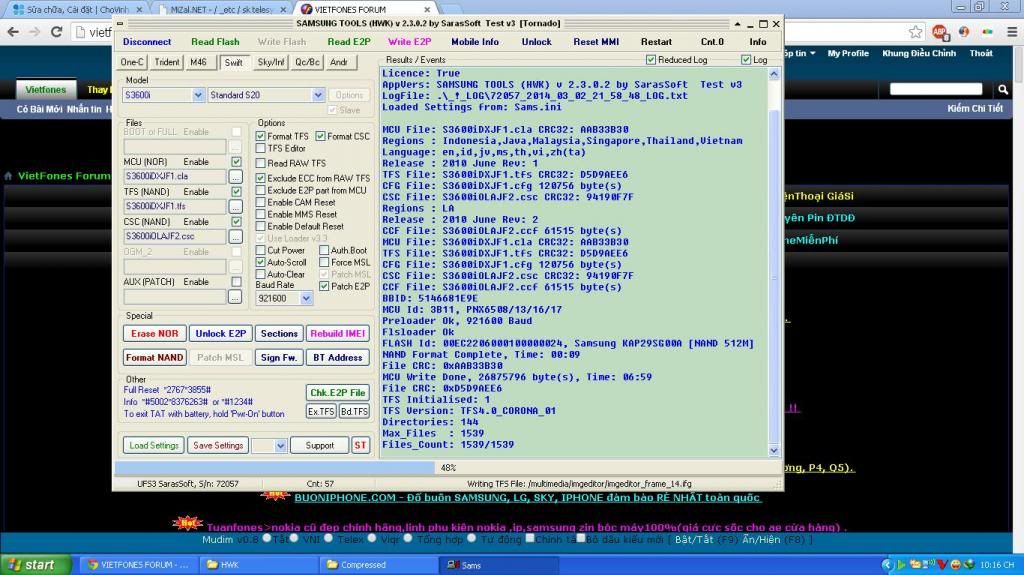Screen dimensions: 1024x575
Task: Open BUONIPHONE.COM link in forum
Action: (x=527, y=498)
